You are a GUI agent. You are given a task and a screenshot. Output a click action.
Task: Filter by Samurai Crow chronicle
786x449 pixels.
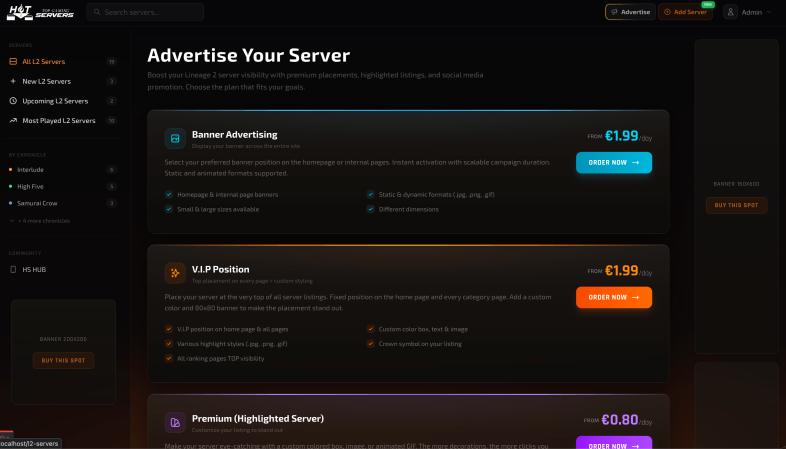pos(63,203)
